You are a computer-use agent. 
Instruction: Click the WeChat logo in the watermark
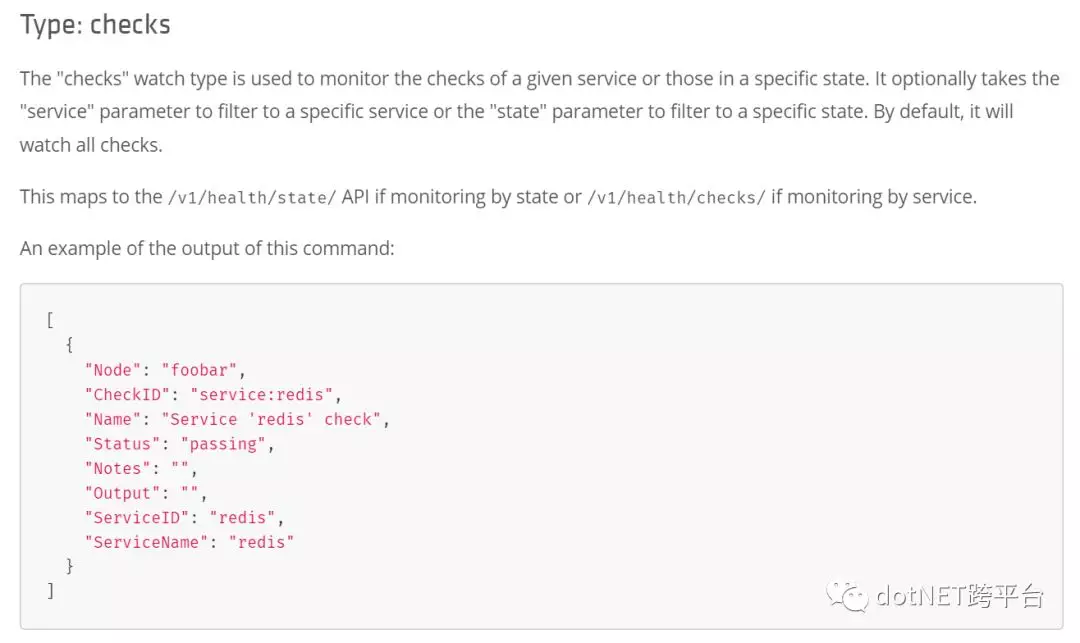pyautogui.click(x=848, y=595)
